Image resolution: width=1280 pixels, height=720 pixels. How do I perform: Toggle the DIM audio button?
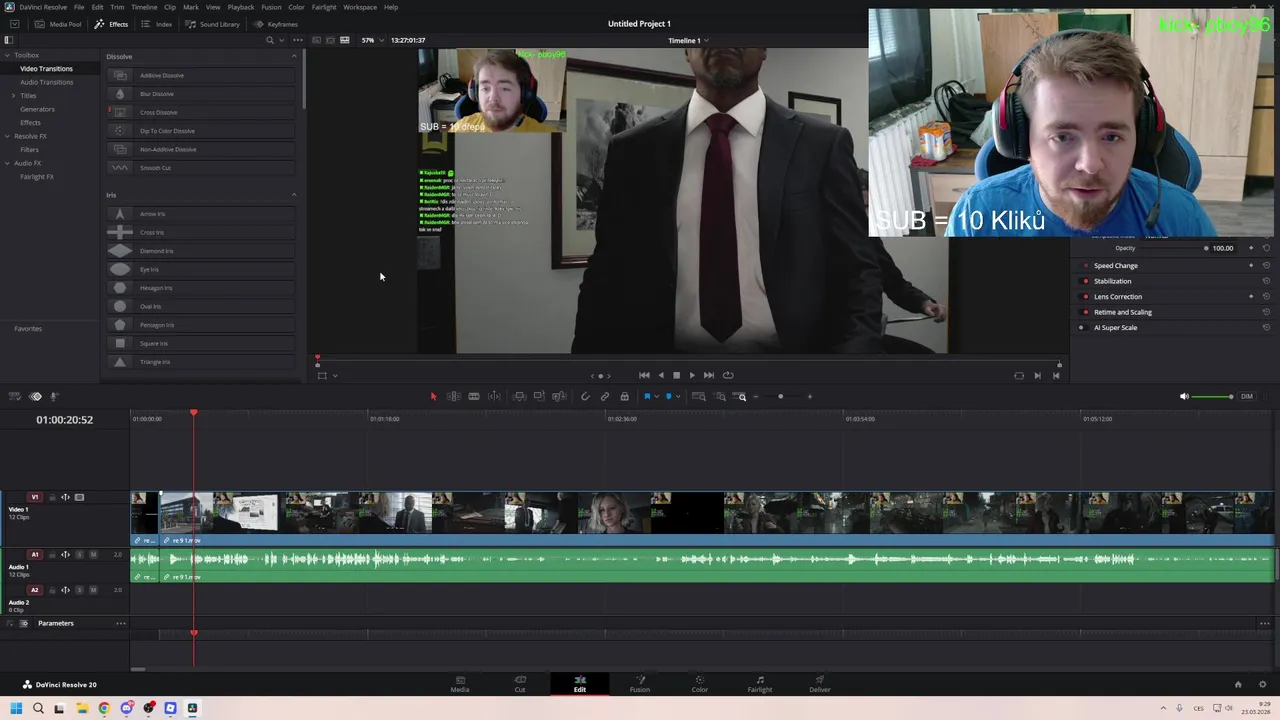point(1247,396)
